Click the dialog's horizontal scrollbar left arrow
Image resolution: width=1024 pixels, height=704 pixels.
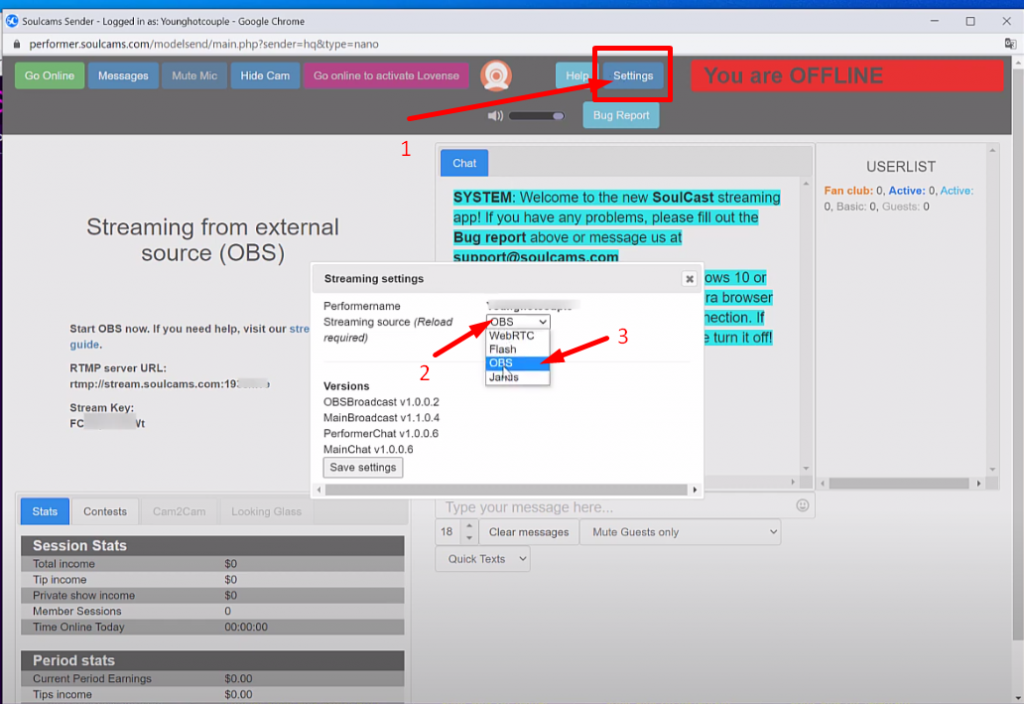(319, 490)
